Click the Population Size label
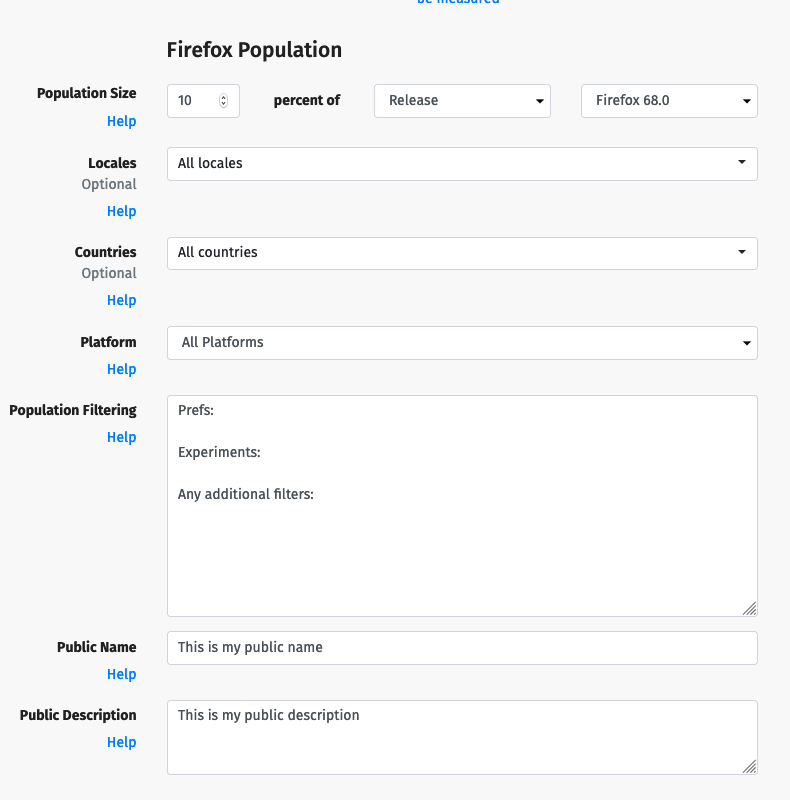This screenshot has height=800, width=790. (x=87, y=93)
